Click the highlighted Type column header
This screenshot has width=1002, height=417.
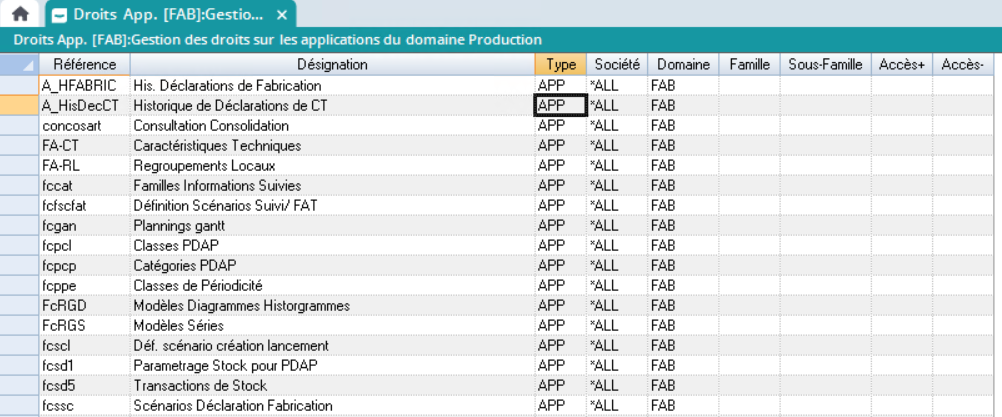pyautogui.click(x=560, y=65)
